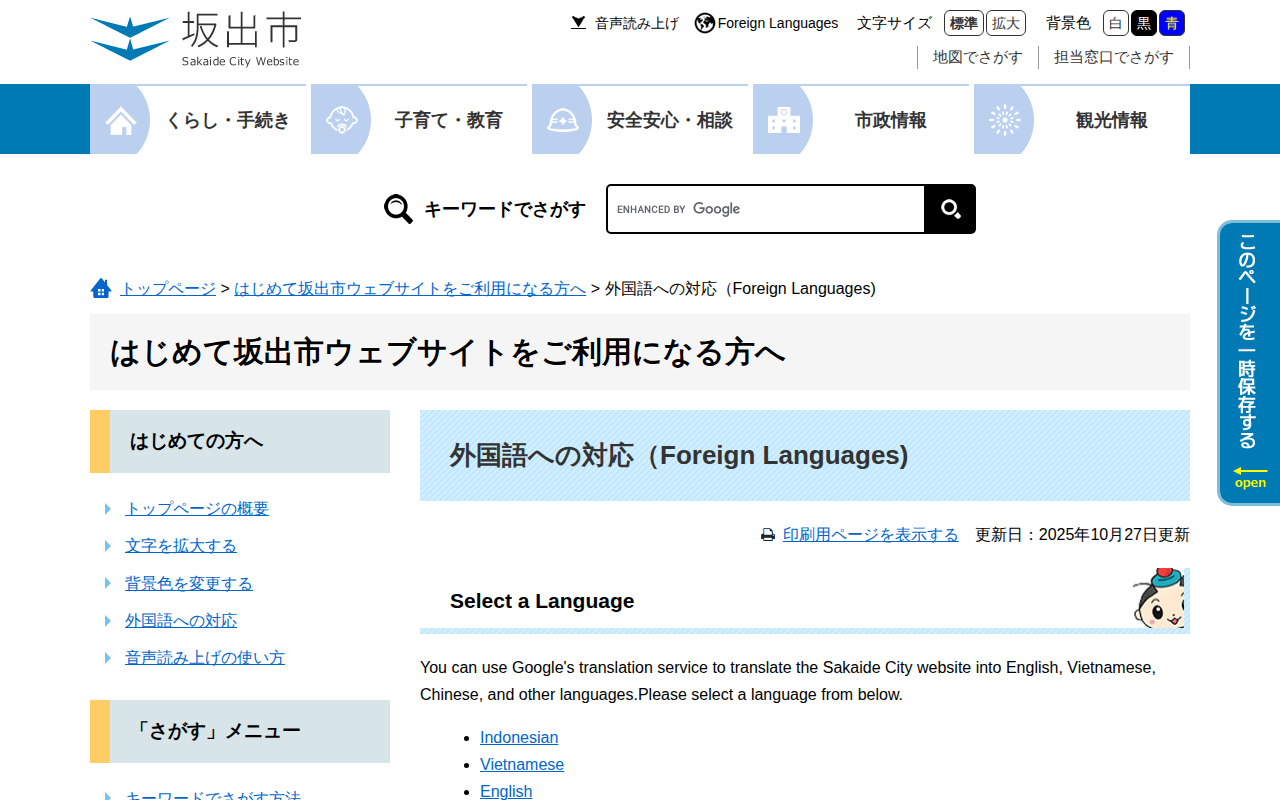This screenshot has width=1280, height=800.
Task: Choose the black 黒 background swatch
Action: pos(1144,23)
